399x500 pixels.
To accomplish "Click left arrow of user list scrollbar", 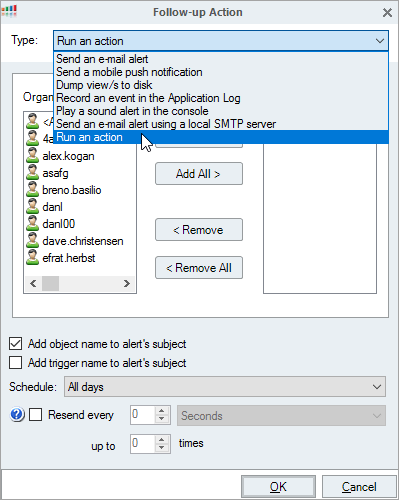I will pos(33,283).
